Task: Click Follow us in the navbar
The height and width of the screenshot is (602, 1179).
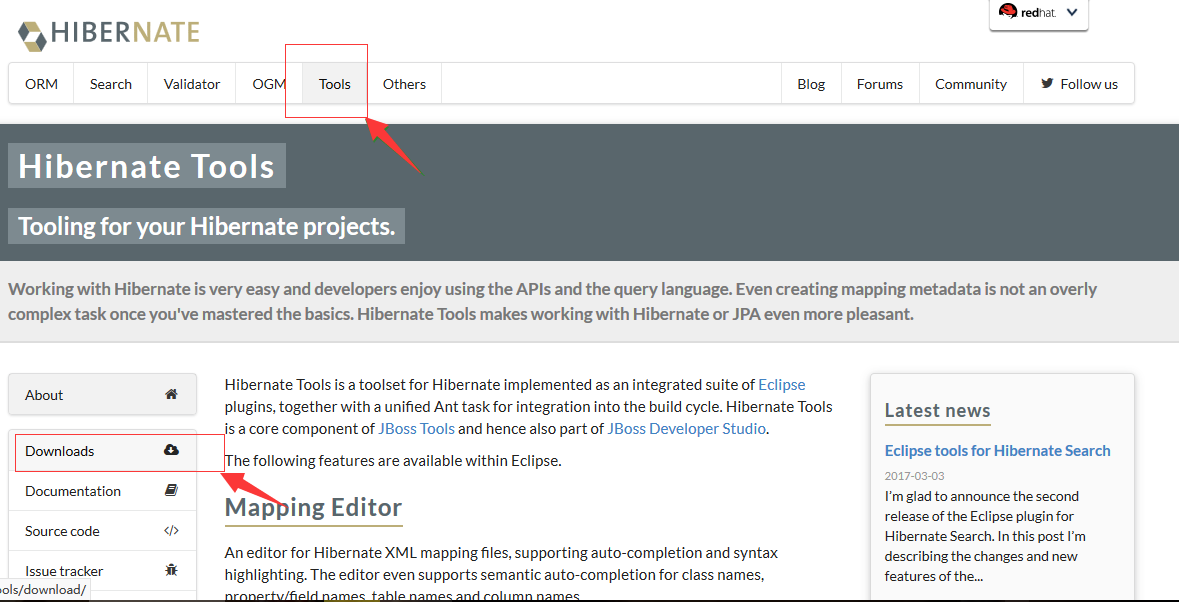Action: click(x=1079, y=83)
